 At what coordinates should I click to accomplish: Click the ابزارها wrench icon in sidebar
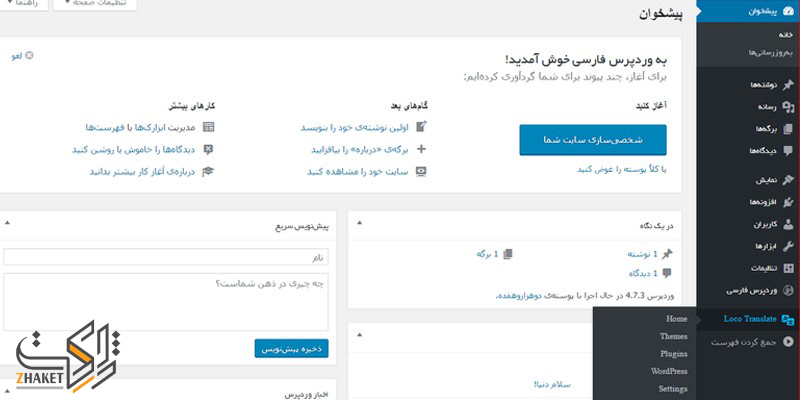click(x=788, y=246)
